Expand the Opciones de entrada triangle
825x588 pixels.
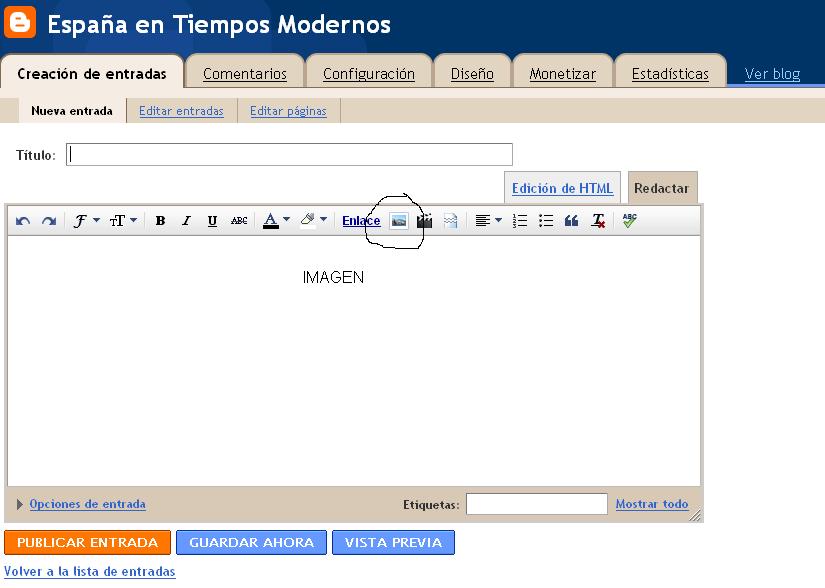[19, 504]
